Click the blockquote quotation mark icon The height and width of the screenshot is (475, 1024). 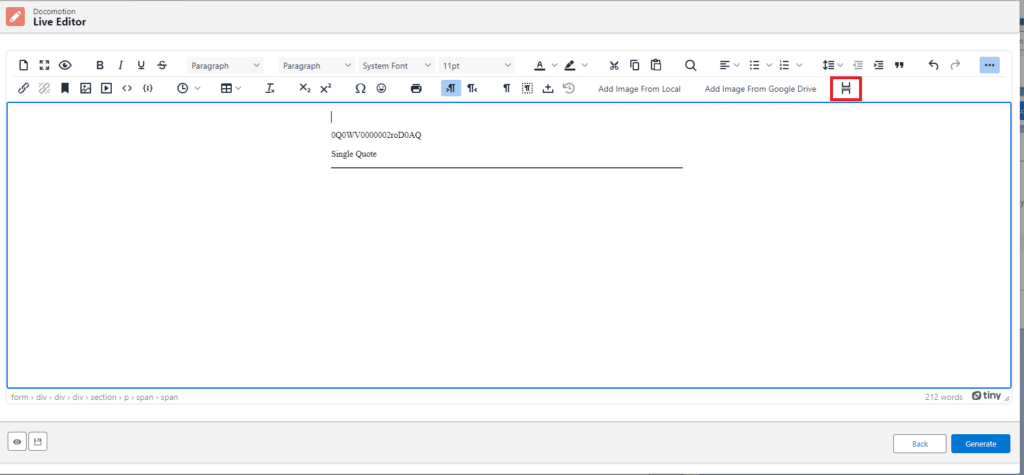[899, 65]
